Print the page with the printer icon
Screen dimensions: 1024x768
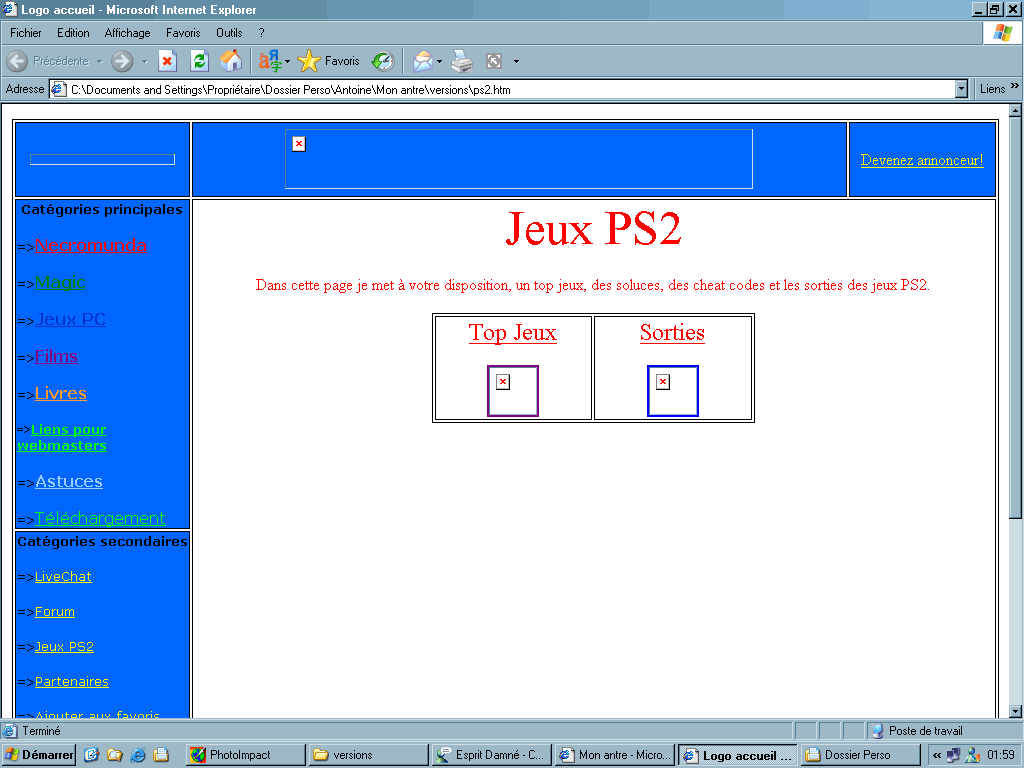pos(462,61)
